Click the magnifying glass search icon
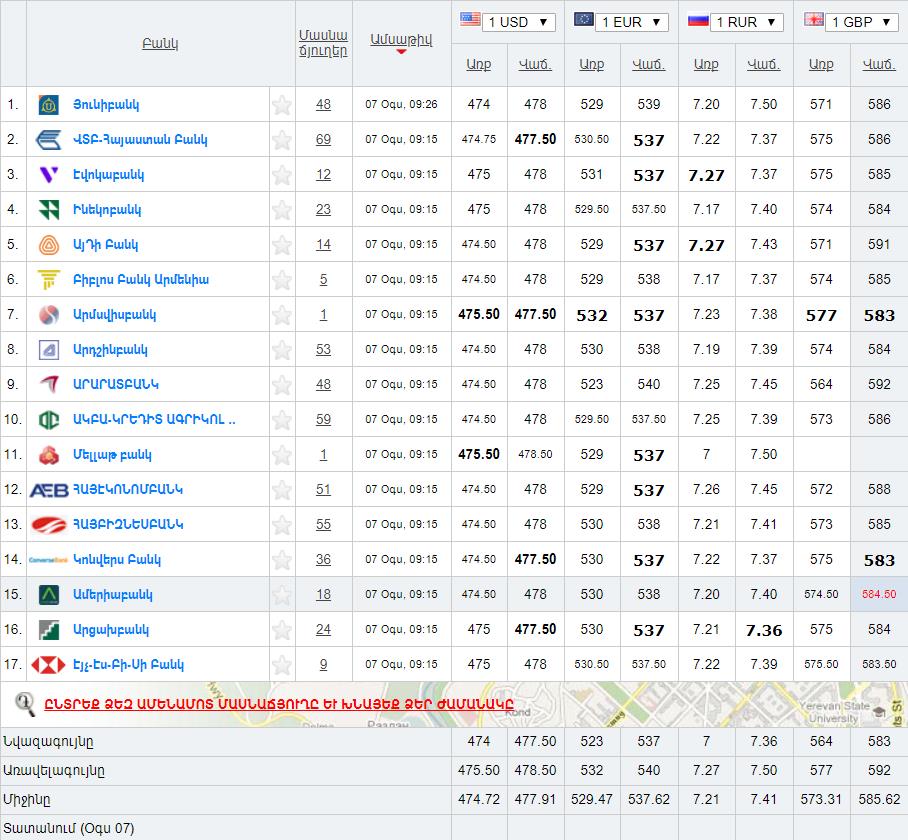This screenshot has width=908, height=840. (x=25, y=703)
